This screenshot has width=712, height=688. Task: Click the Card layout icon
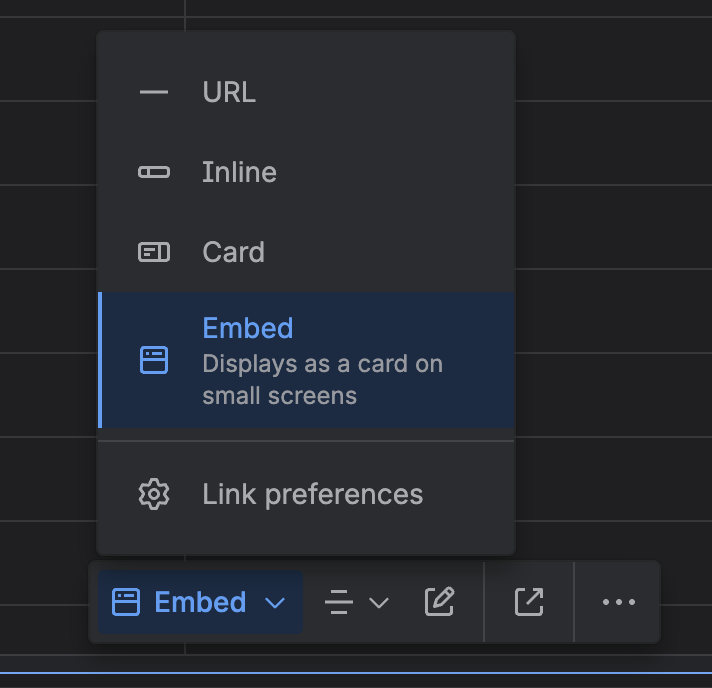pos(154,252)
